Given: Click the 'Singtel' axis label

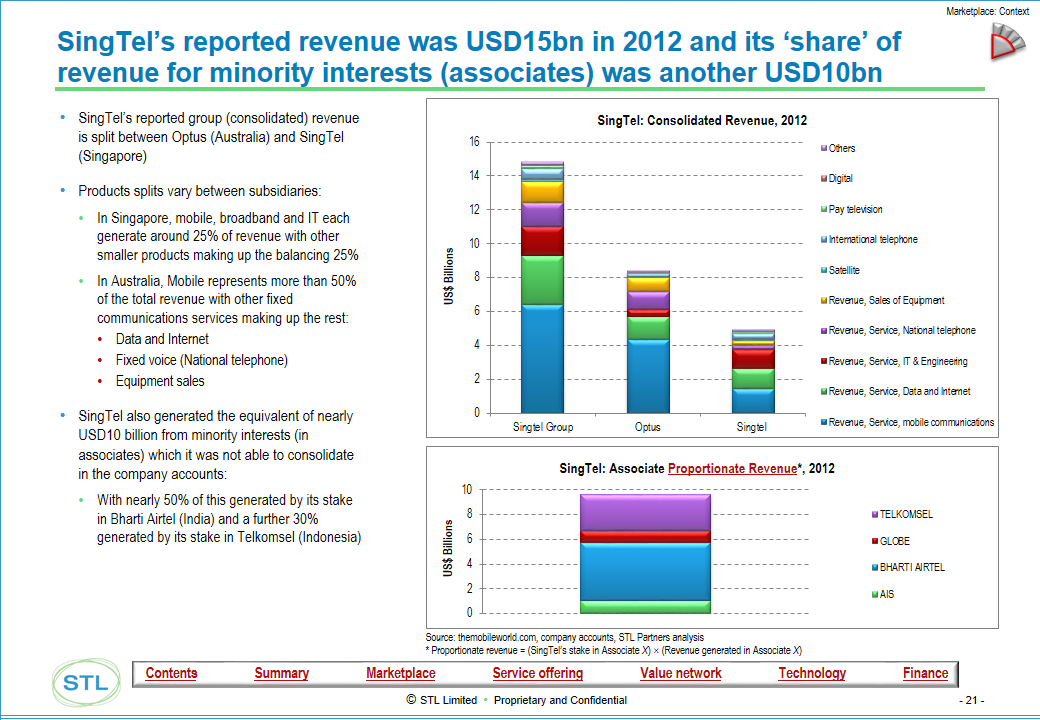Looking at the screenshot, I should pyautogui.click(x=751, y=427).
